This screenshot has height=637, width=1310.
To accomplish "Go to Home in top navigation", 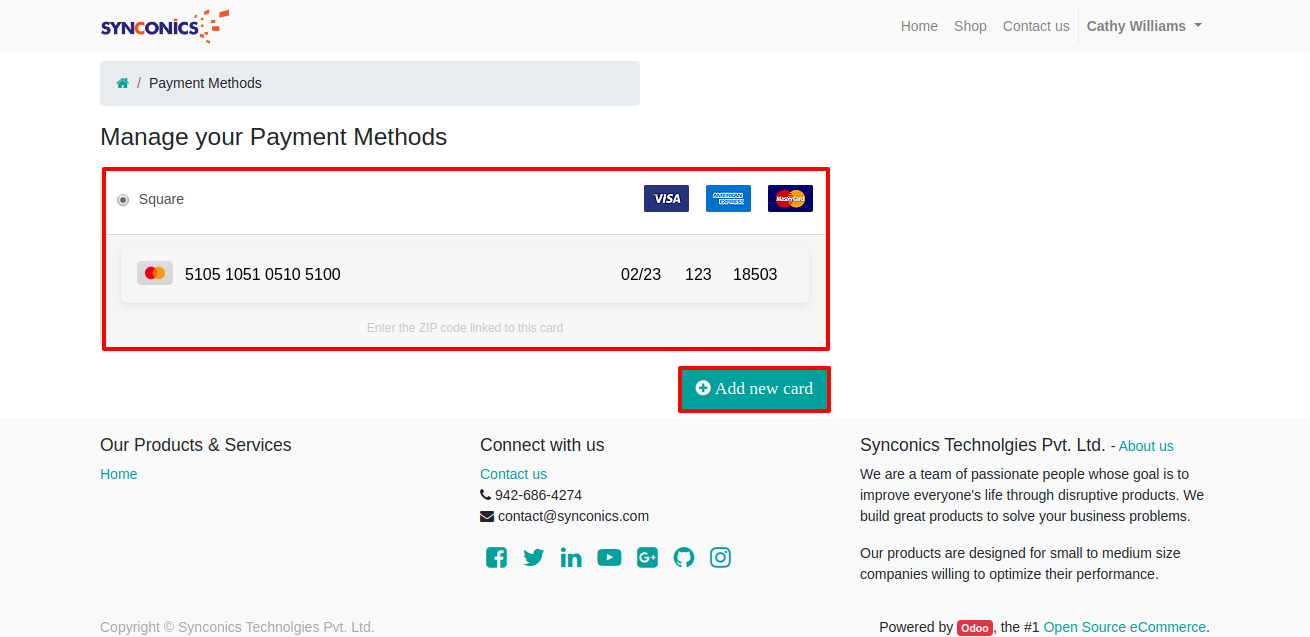I will (x=919, y=26).
